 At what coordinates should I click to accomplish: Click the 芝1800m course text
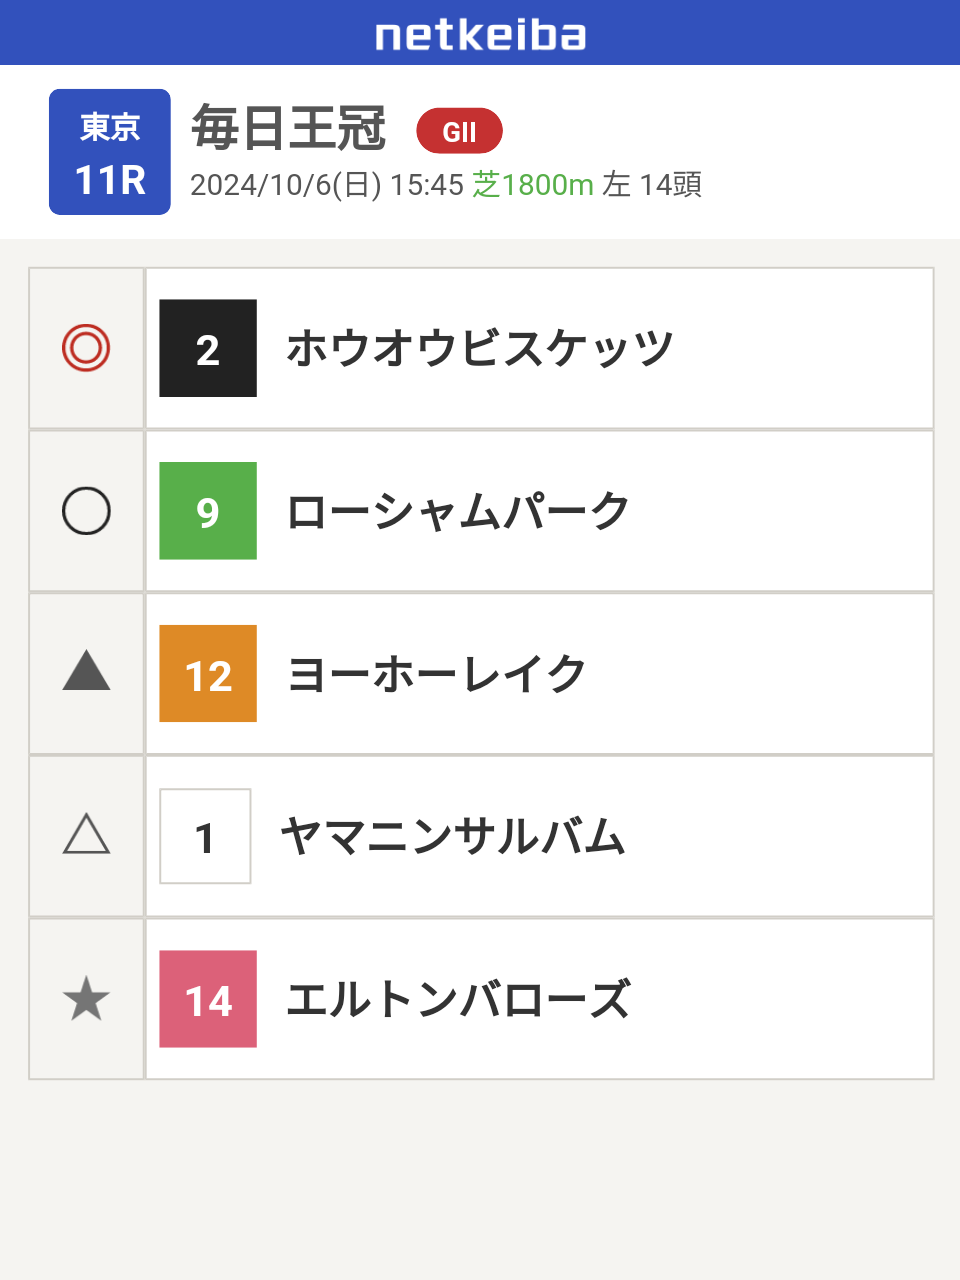click(x=533, y=185)
